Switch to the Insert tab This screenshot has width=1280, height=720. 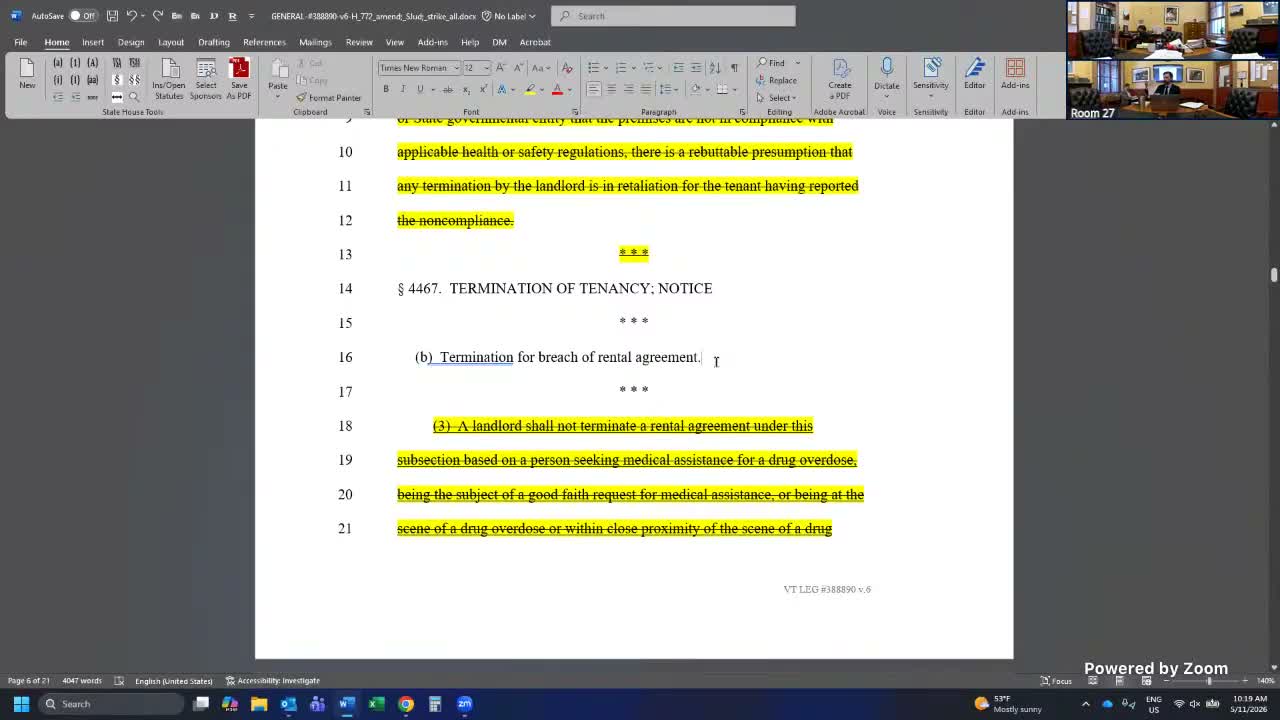point(93,42)
